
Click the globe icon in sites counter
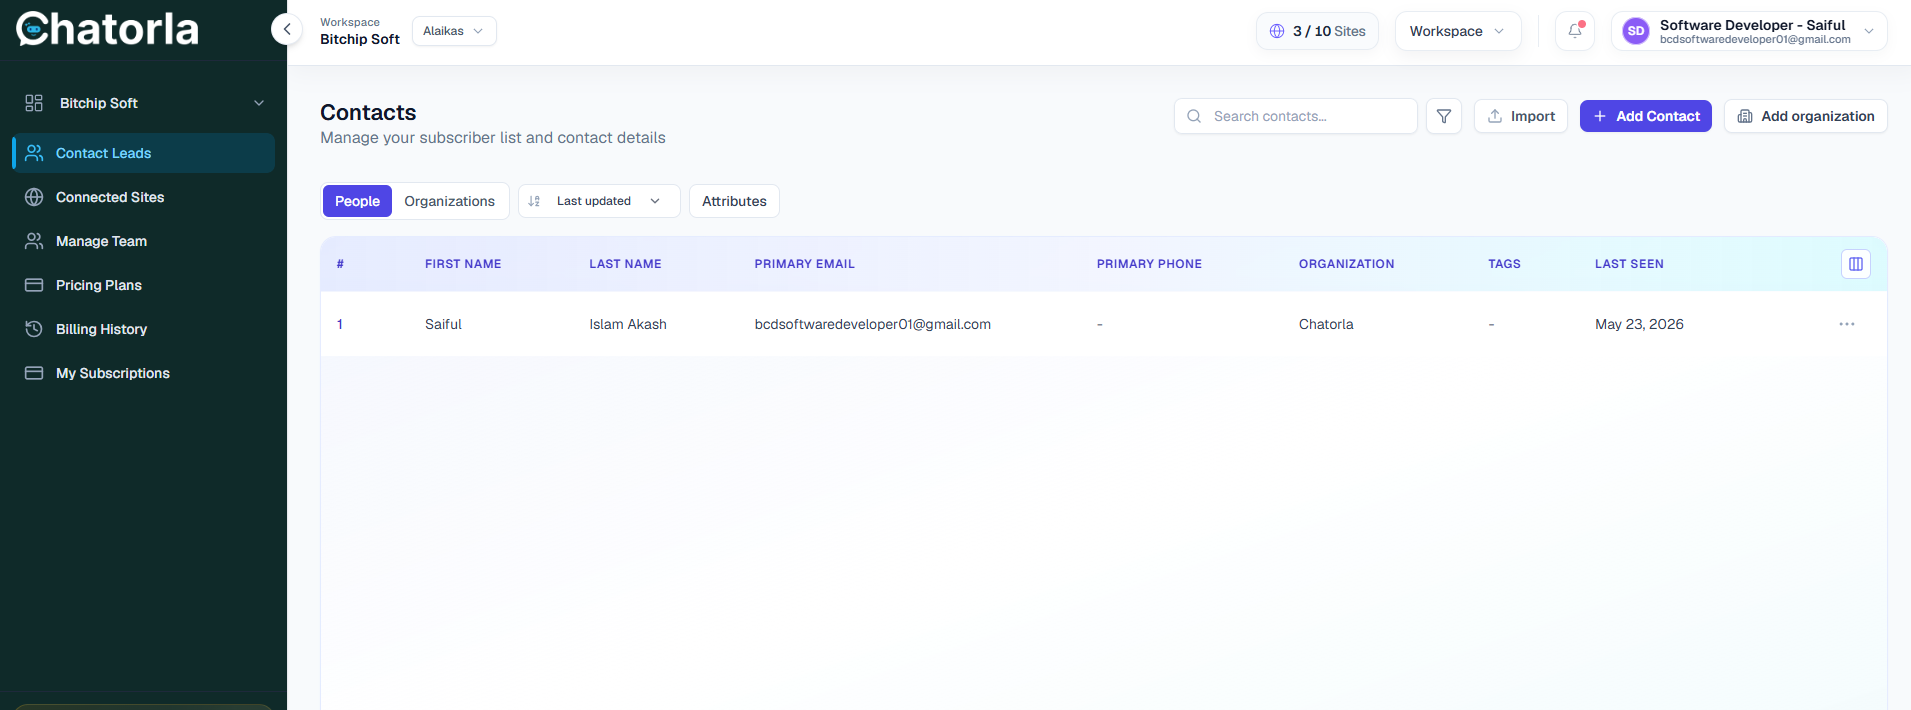point(1277,31)
